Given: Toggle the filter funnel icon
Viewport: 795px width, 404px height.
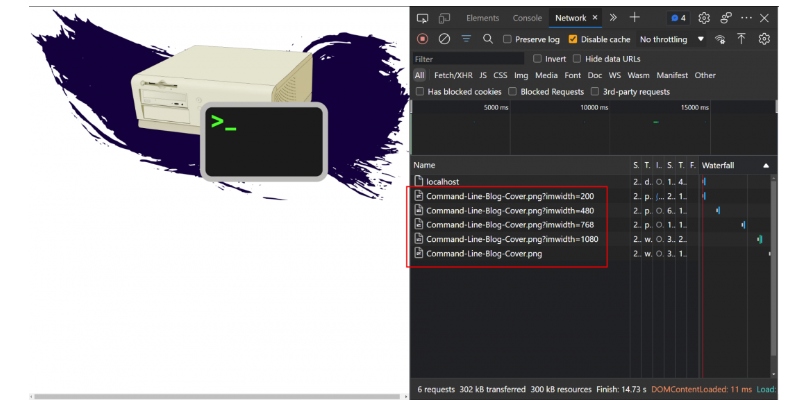Looking at the screenshot, I should (x=466, y=39).
